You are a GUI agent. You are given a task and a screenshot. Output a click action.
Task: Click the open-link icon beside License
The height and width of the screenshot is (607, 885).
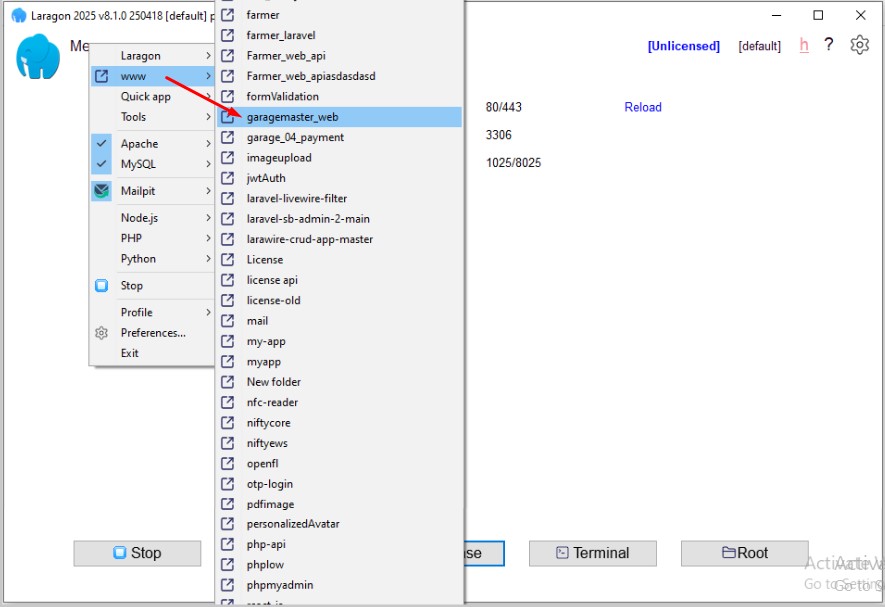227,259
